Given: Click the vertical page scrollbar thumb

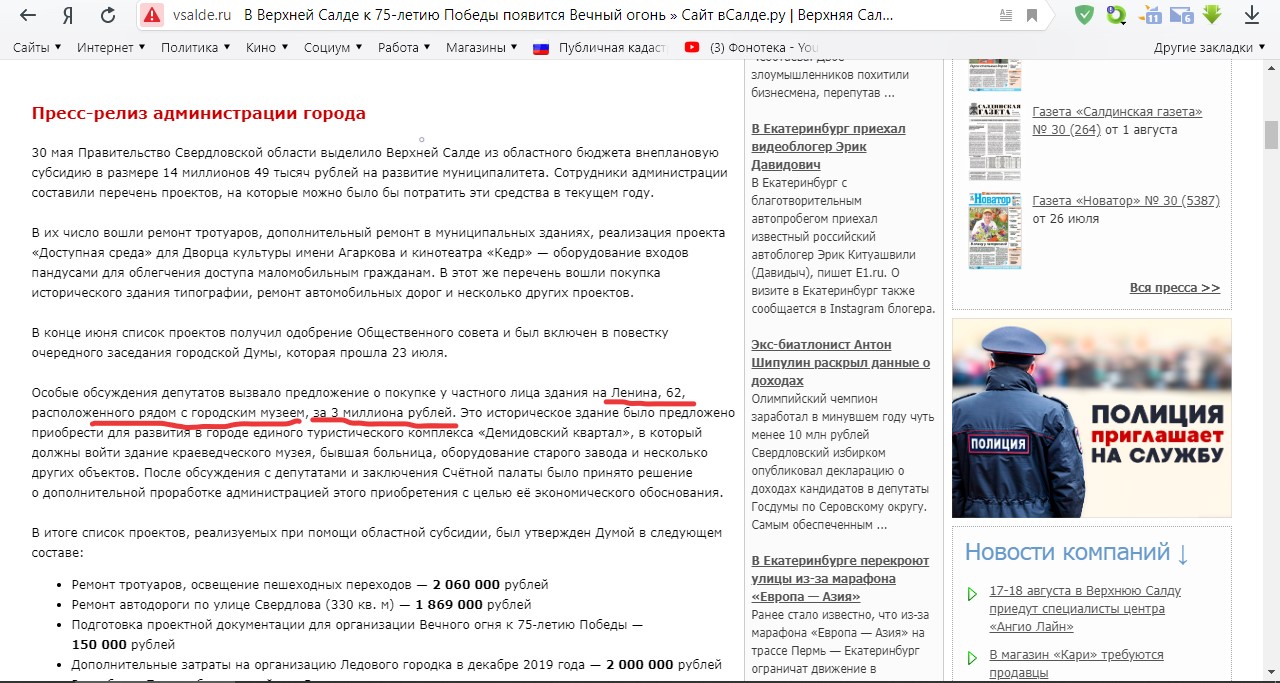Looking at the screenshot, I should (1271, 134).
